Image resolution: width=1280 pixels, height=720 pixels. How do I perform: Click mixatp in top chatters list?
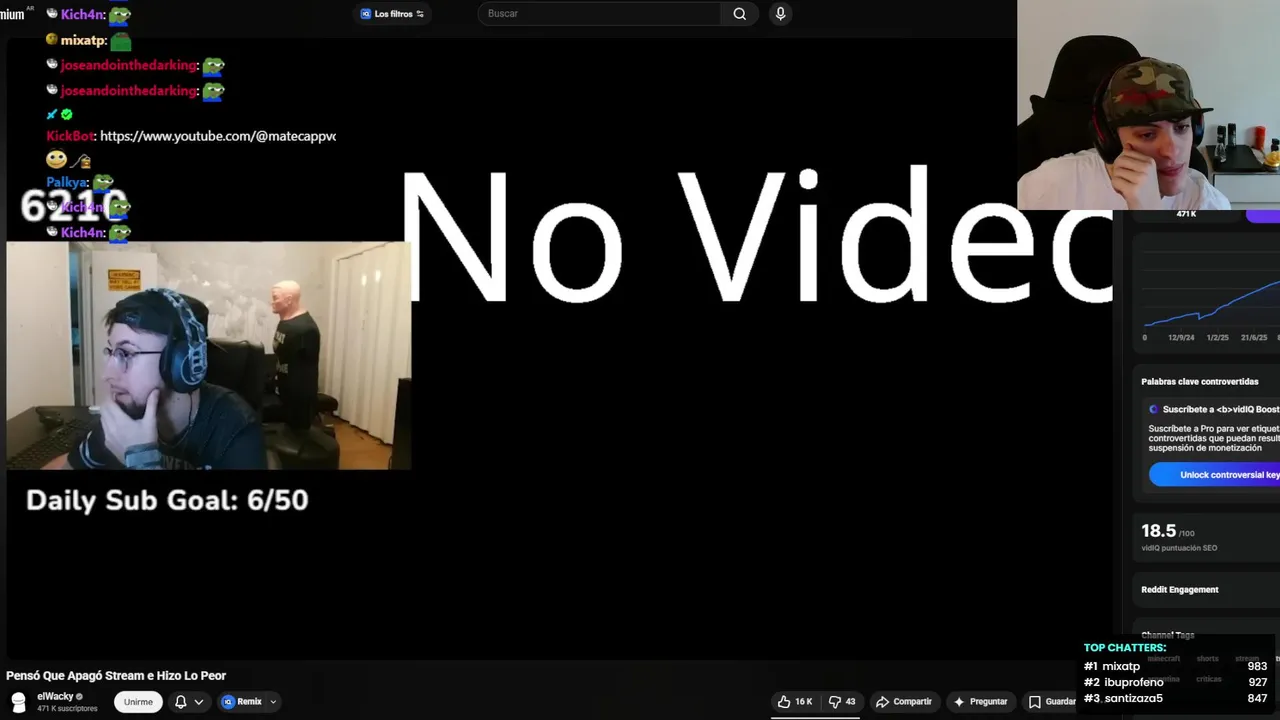[1120, 666]
